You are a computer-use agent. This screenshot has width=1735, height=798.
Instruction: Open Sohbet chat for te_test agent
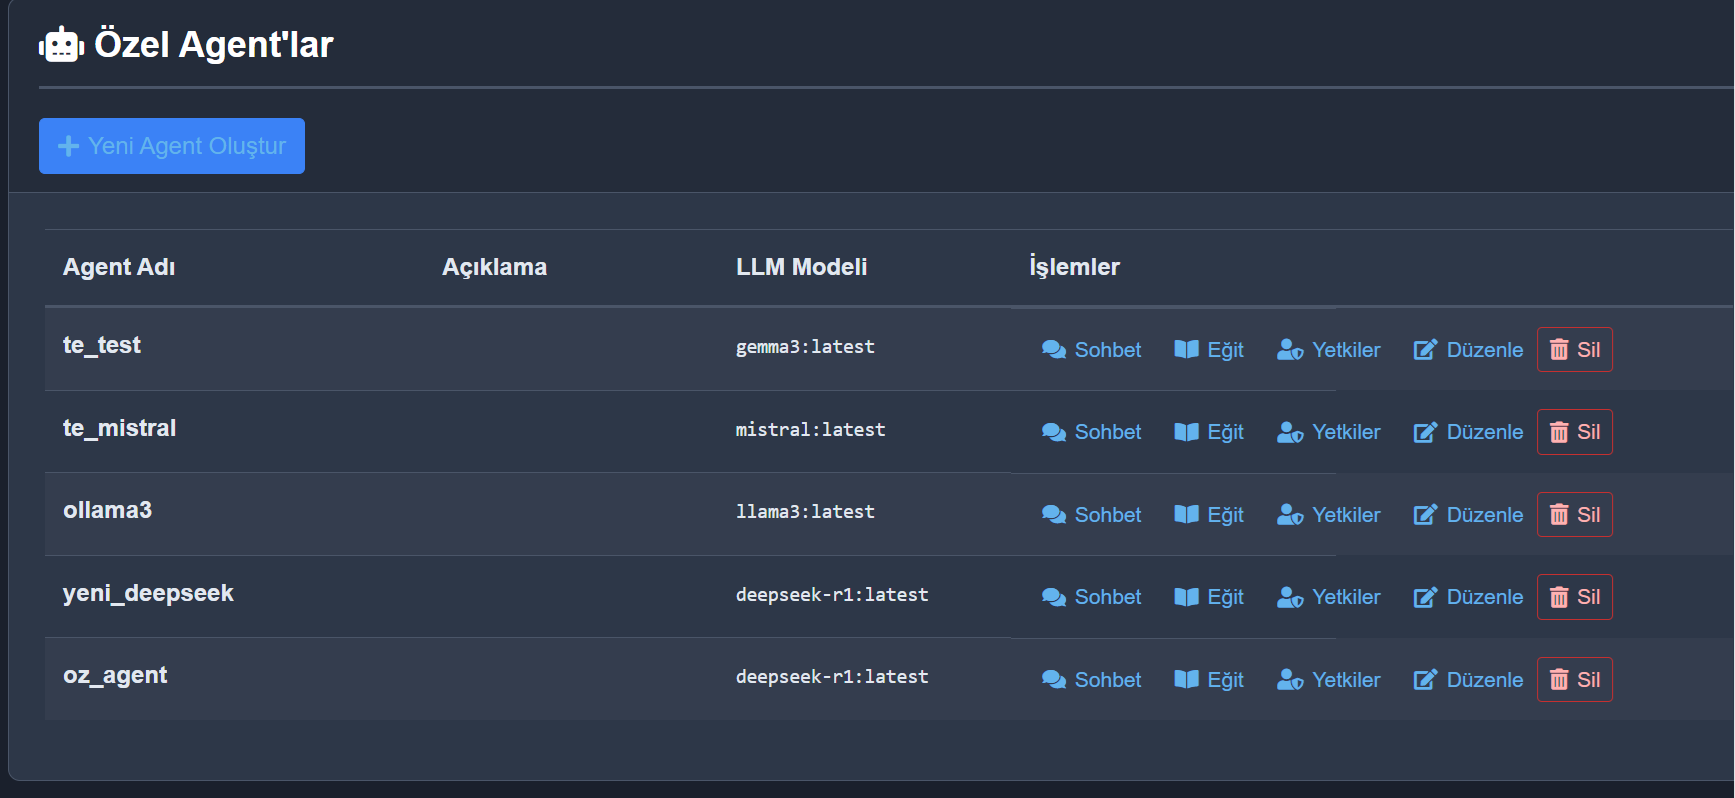pyautogui.click(x=1091, y=350)
